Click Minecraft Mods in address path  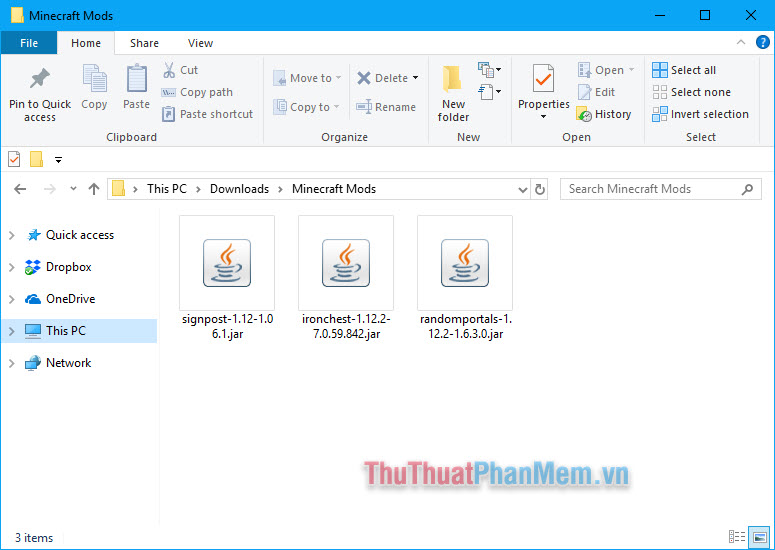point(334,189)
